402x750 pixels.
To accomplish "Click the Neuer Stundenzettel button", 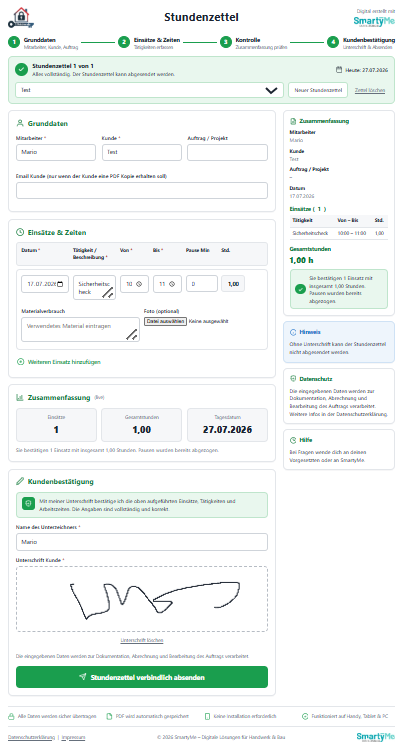I will pyautogui.click(x=318, y=90).
